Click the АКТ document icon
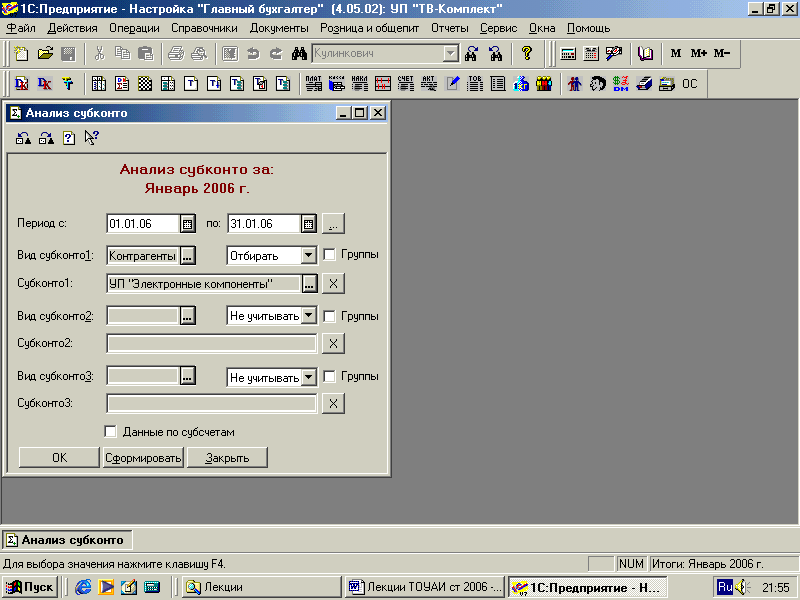The width and height of the screenshot is (800, 600). [429, 84]
